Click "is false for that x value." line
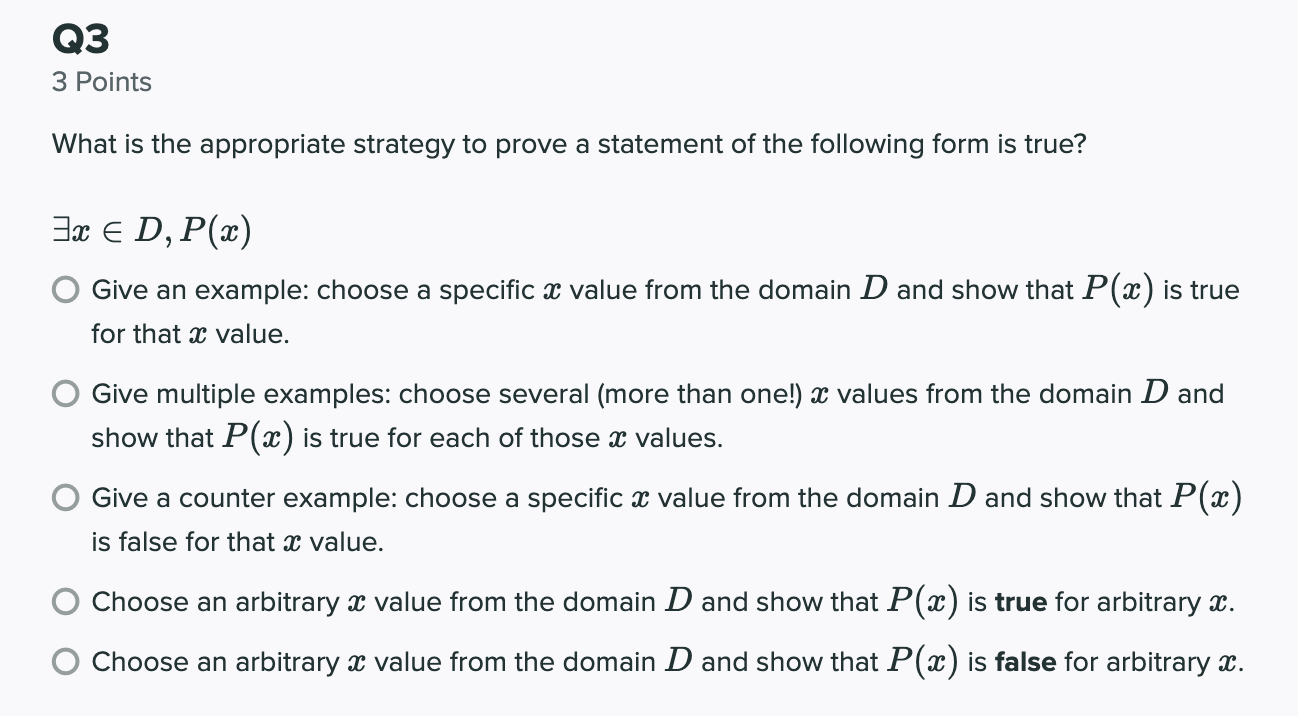Viewport: 1298px width, 716px height. click(x=237, y=542)
